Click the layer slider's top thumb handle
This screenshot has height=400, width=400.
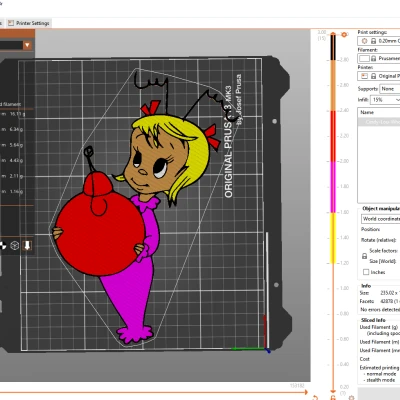tap(333, 34)
